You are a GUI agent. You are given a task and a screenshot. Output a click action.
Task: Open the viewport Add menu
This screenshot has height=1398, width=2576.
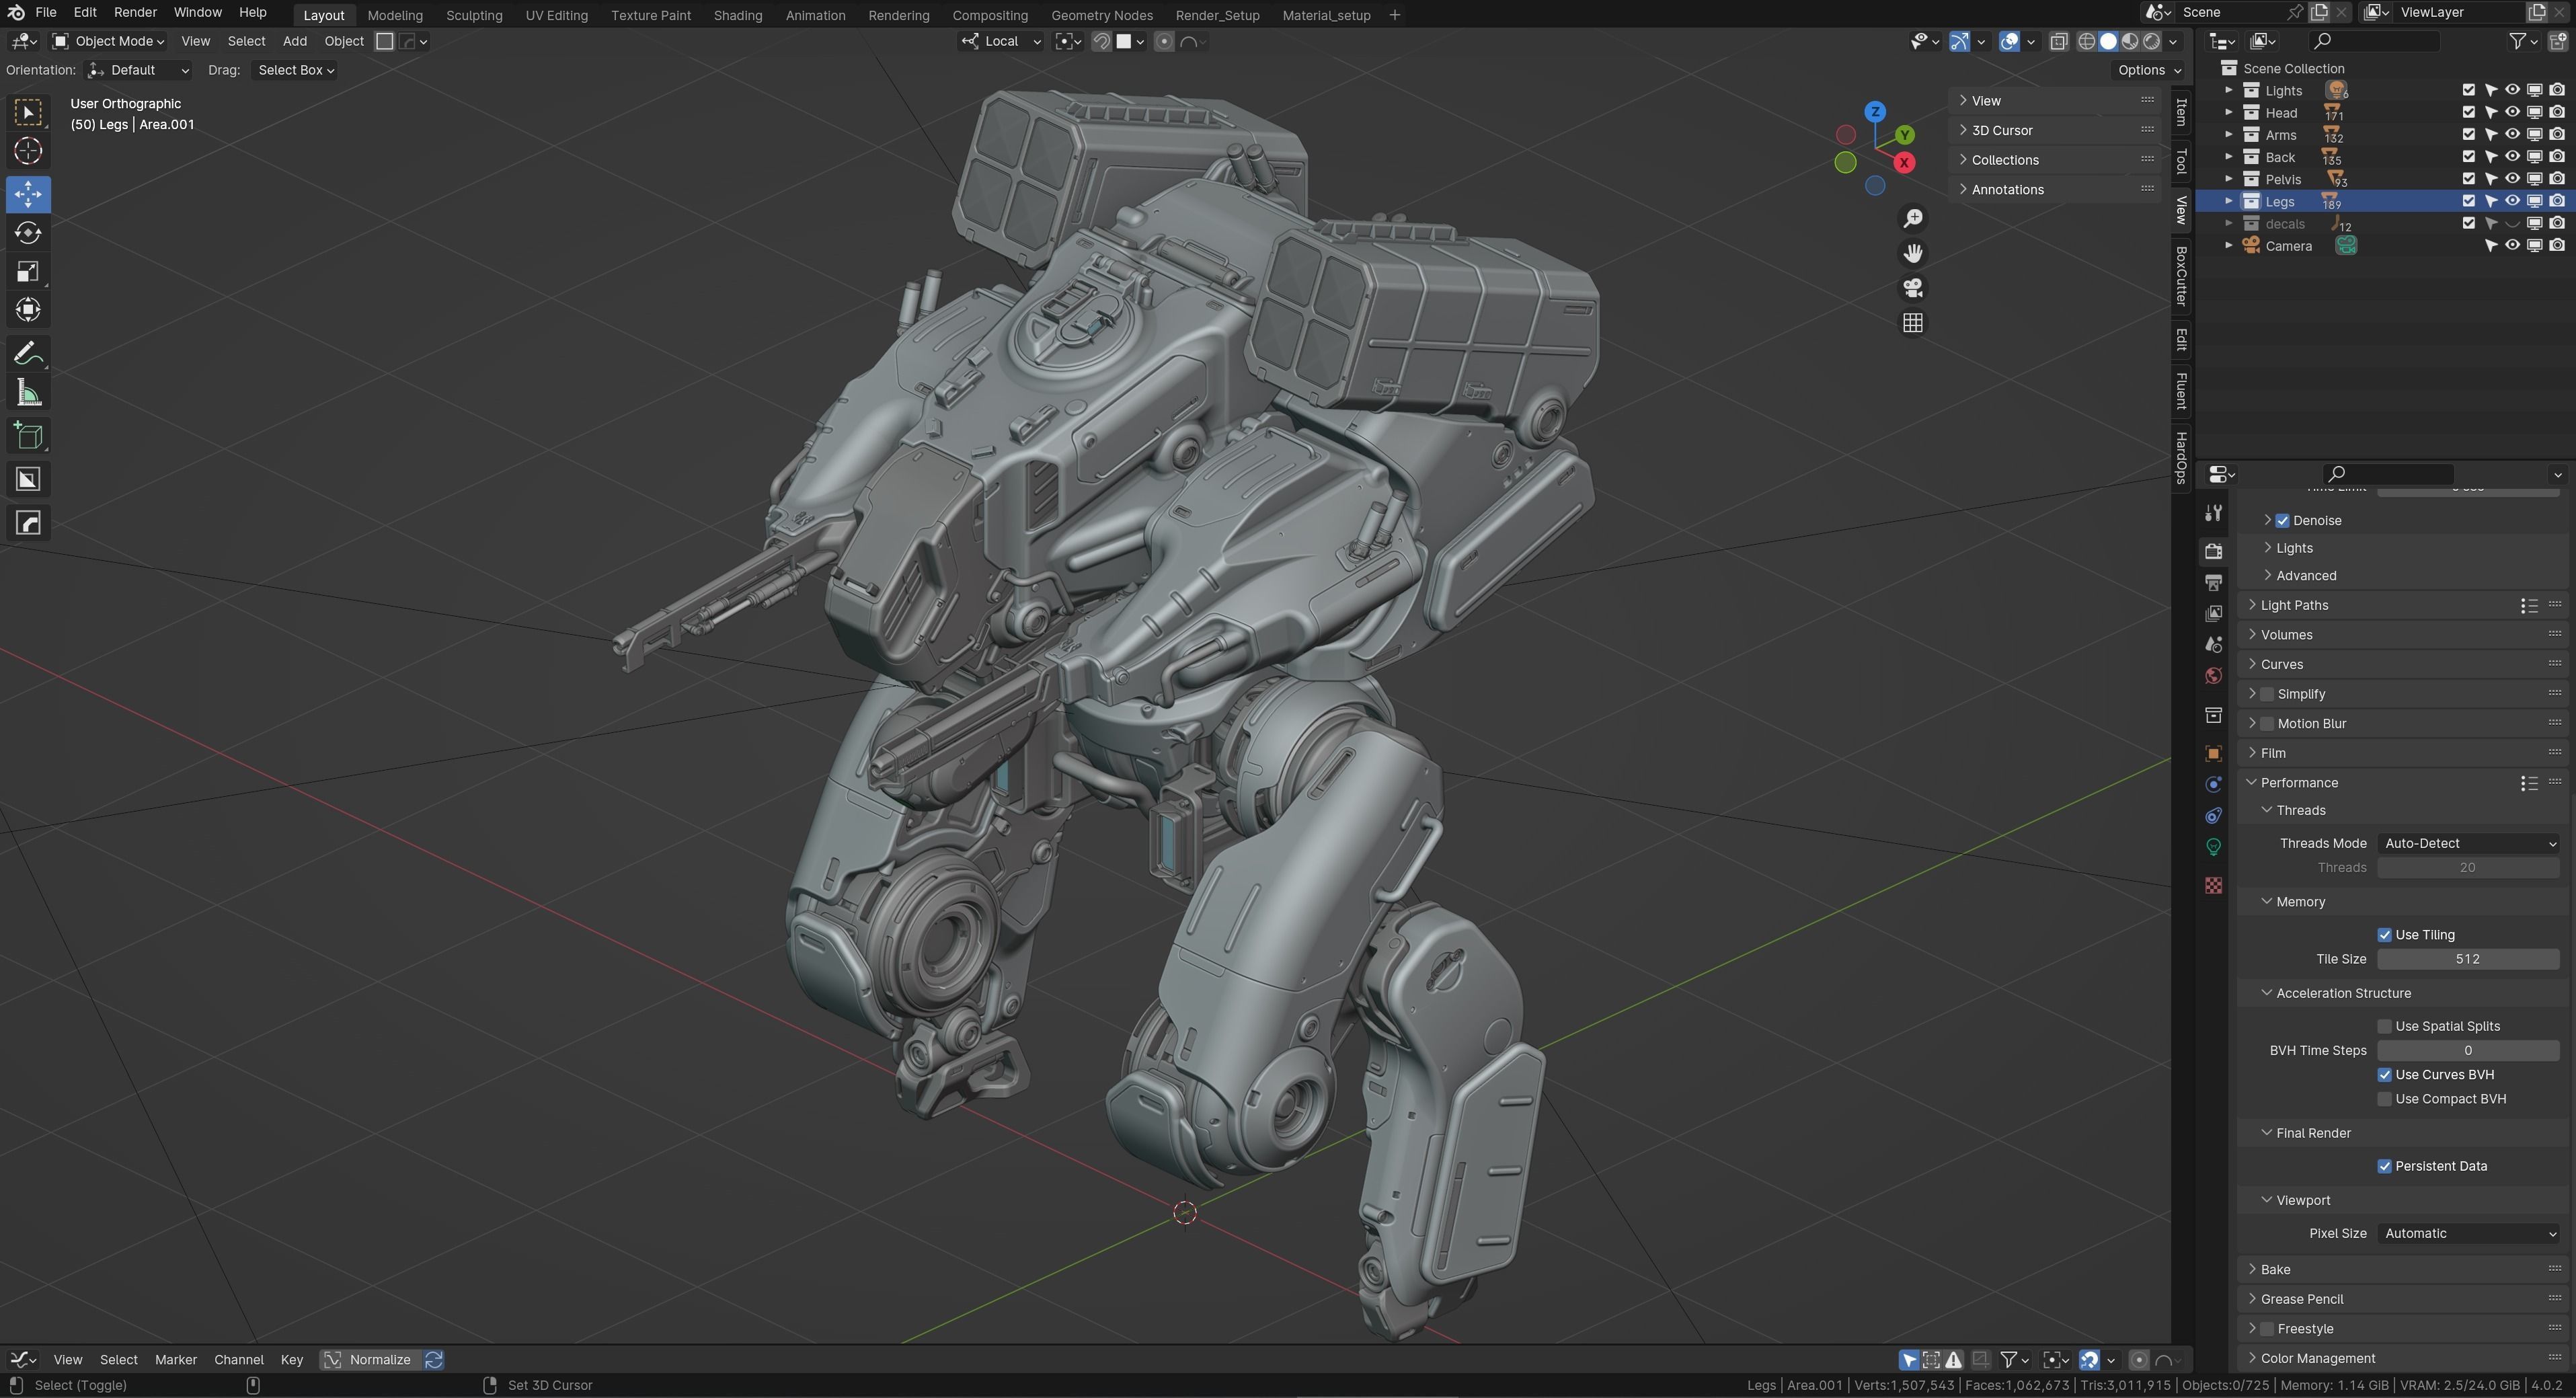[x=294, y=42]
